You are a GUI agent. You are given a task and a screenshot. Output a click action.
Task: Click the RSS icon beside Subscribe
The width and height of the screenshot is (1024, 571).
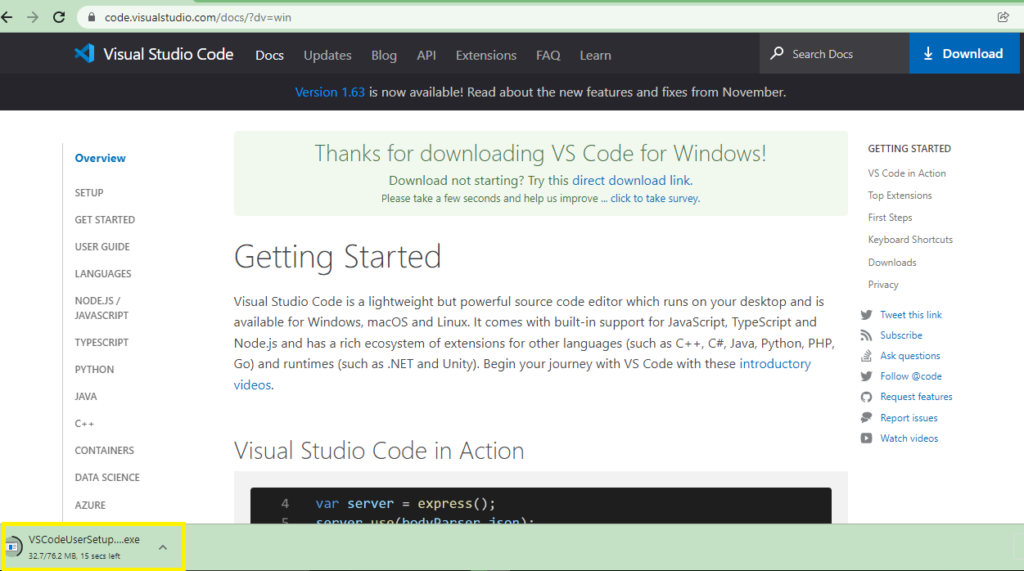866,335
